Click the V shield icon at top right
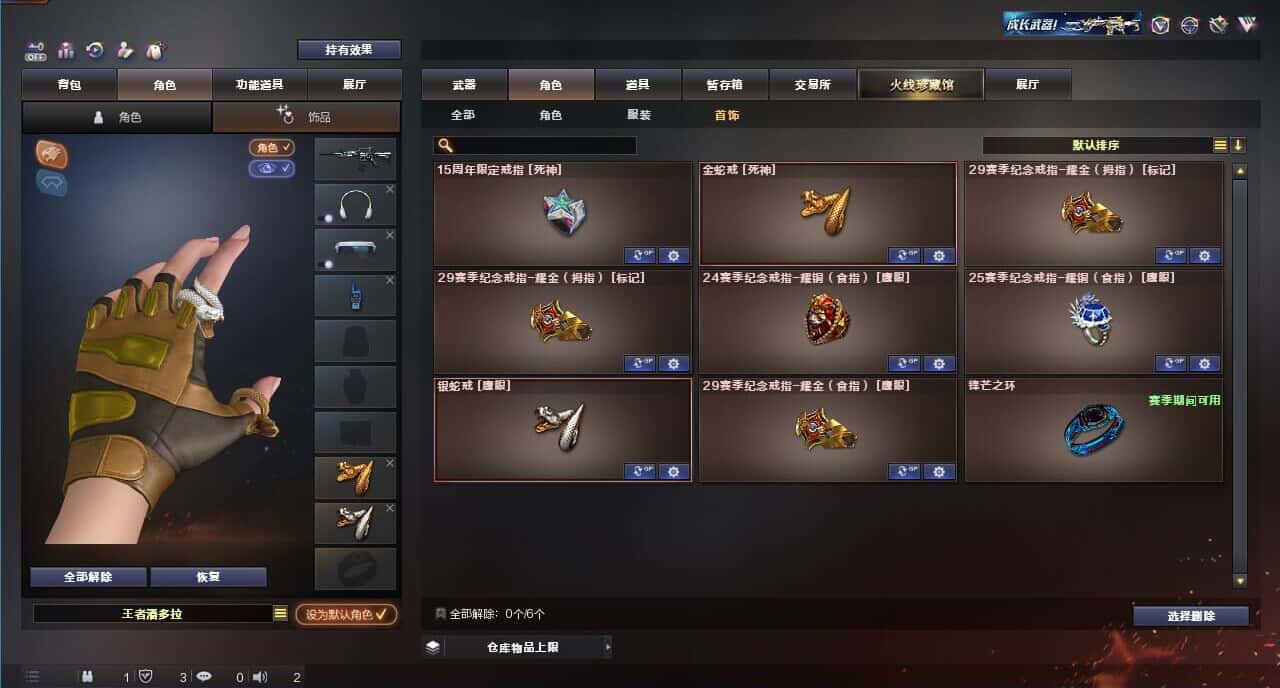Image resolution: width=1280 pixels, height=688 pixels. 1160,25
